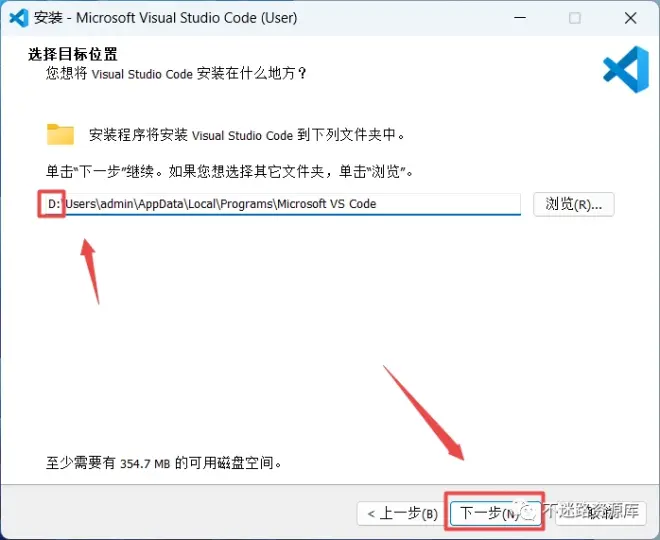Click the text 安装程序将安装 Visual Studio Code 到下列文件夹中
Screen dimensions: 660x540
(x=247, y=135)
